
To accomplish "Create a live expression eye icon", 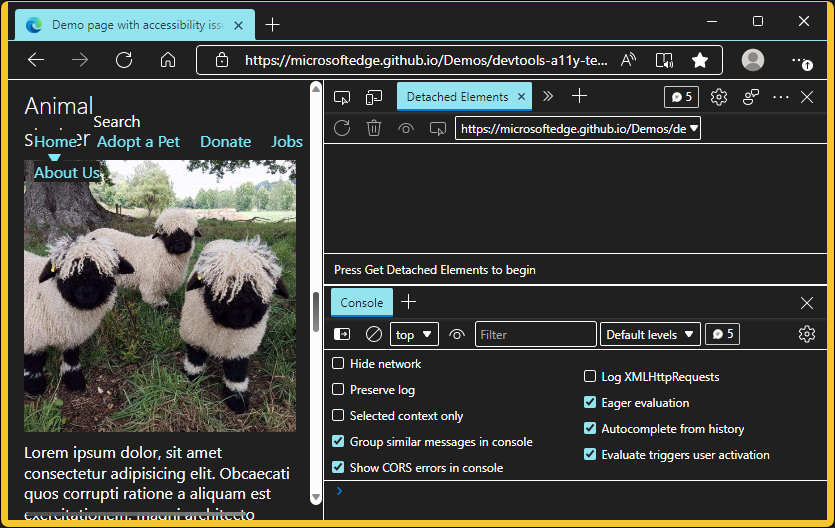I will [457, 334].
